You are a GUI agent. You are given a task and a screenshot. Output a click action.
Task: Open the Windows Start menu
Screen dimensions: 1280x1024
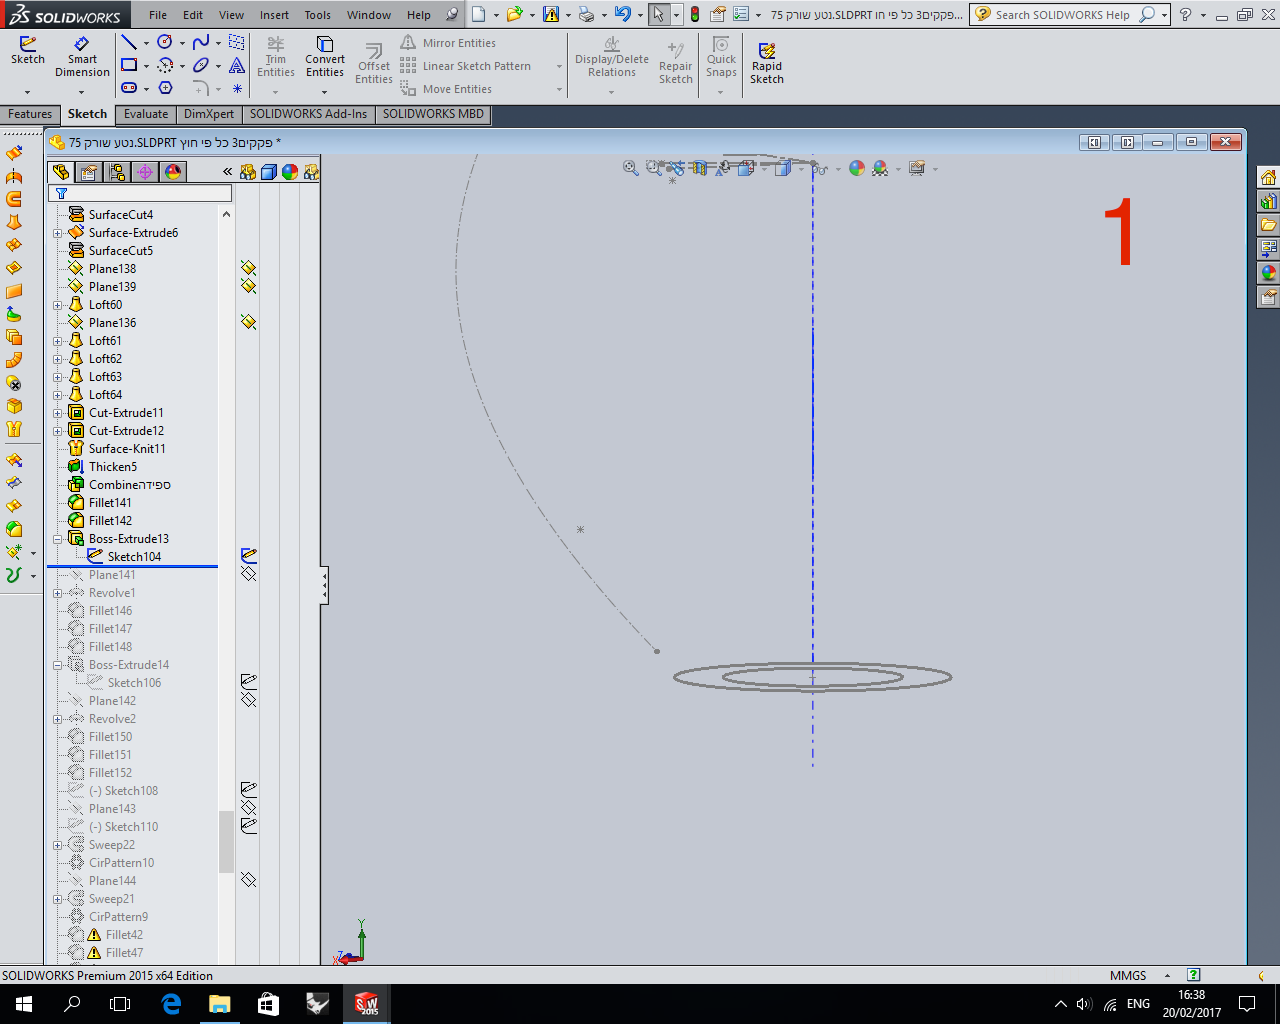(24, 1004)
